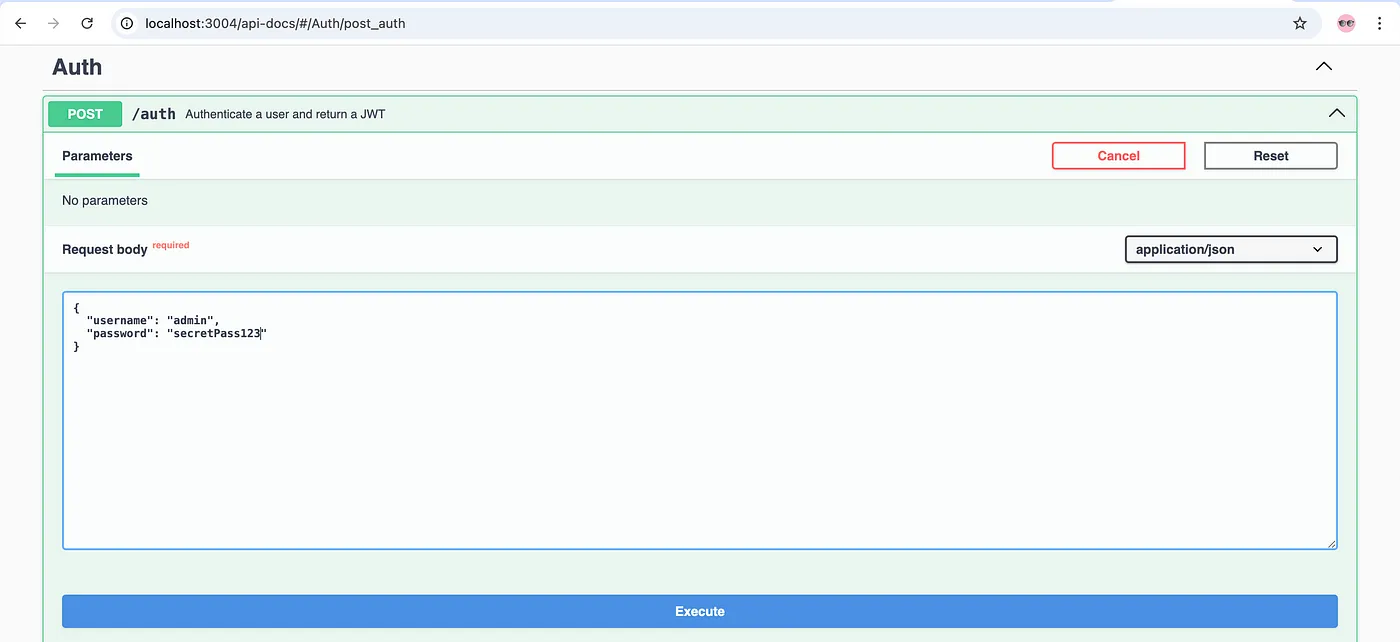
Task: Collapse the Auth section using its chevron
Action: point(1323,67)
